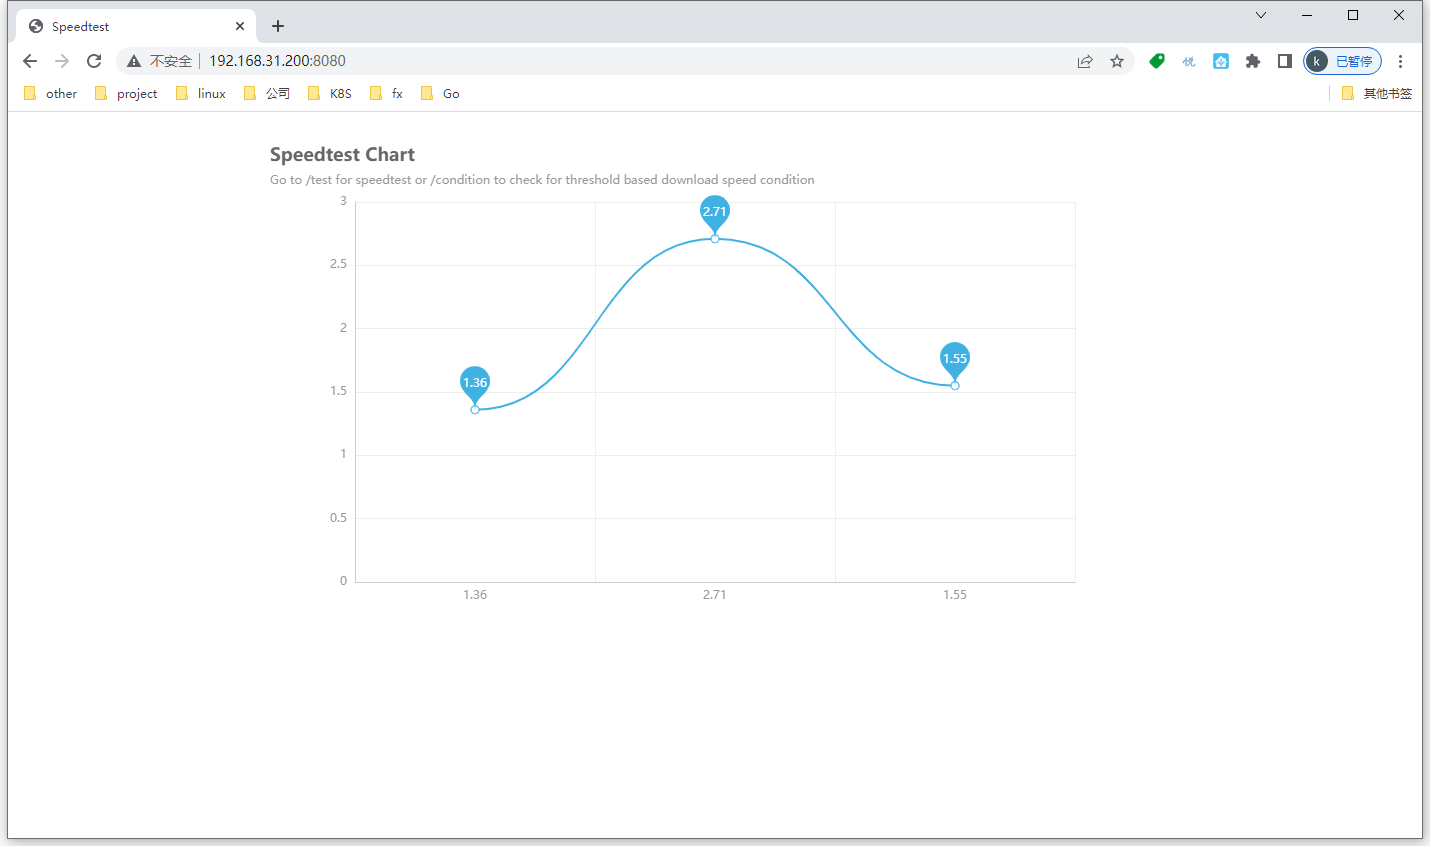Open the green tag extension
The width and height of the screenshot is (1430, 846).
click(x=1157, y=61)
